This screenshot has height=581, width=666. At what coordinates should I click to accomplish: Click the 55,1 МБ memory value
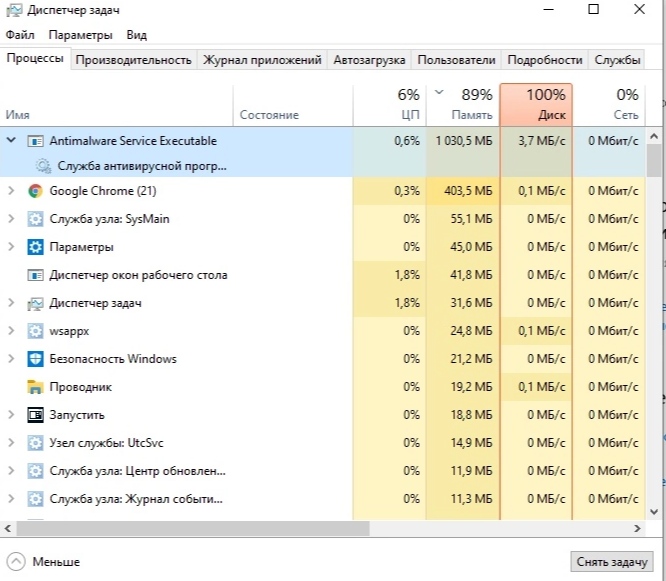pos(471,219)
